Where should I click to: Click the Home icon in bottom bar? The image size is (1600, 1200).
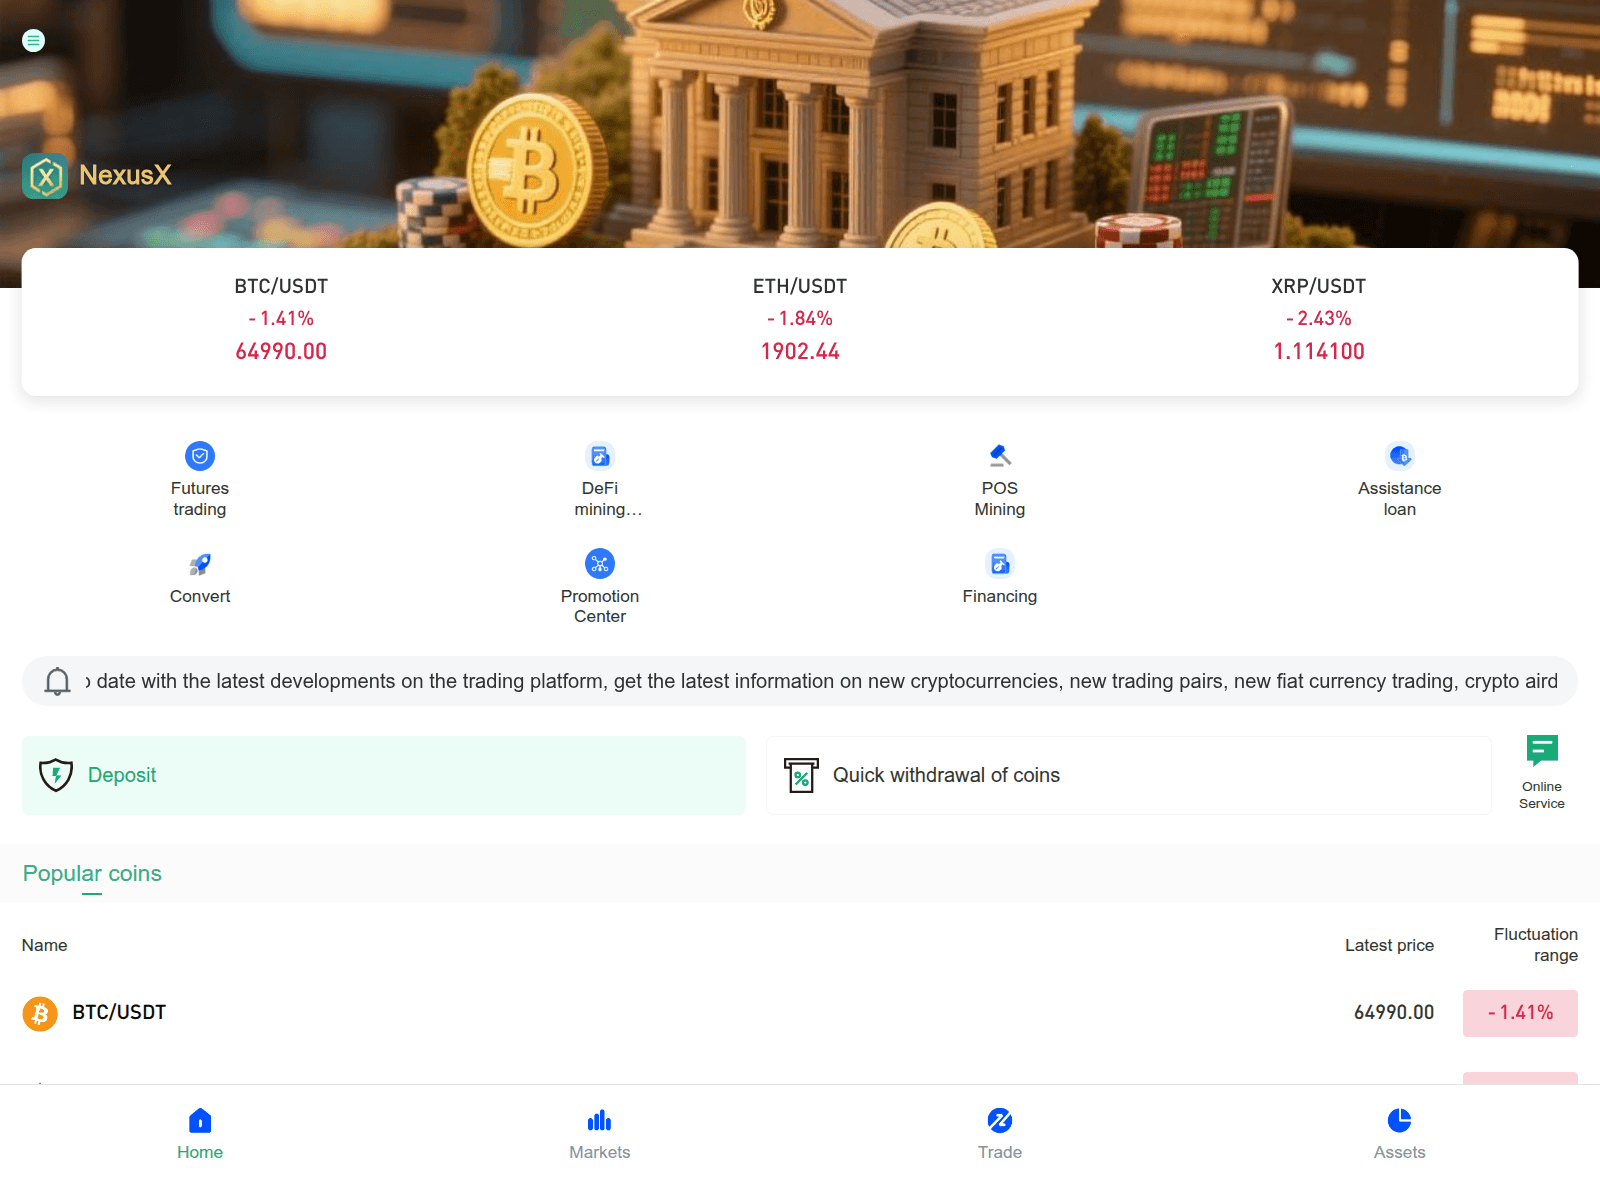click(200, 1120)
